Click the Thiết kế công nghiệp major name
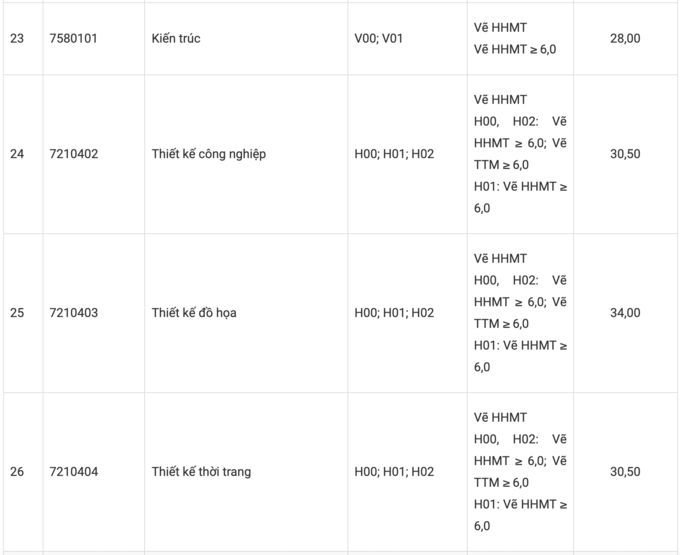This screenshot has width=680, height=555. tap(209, 154)
